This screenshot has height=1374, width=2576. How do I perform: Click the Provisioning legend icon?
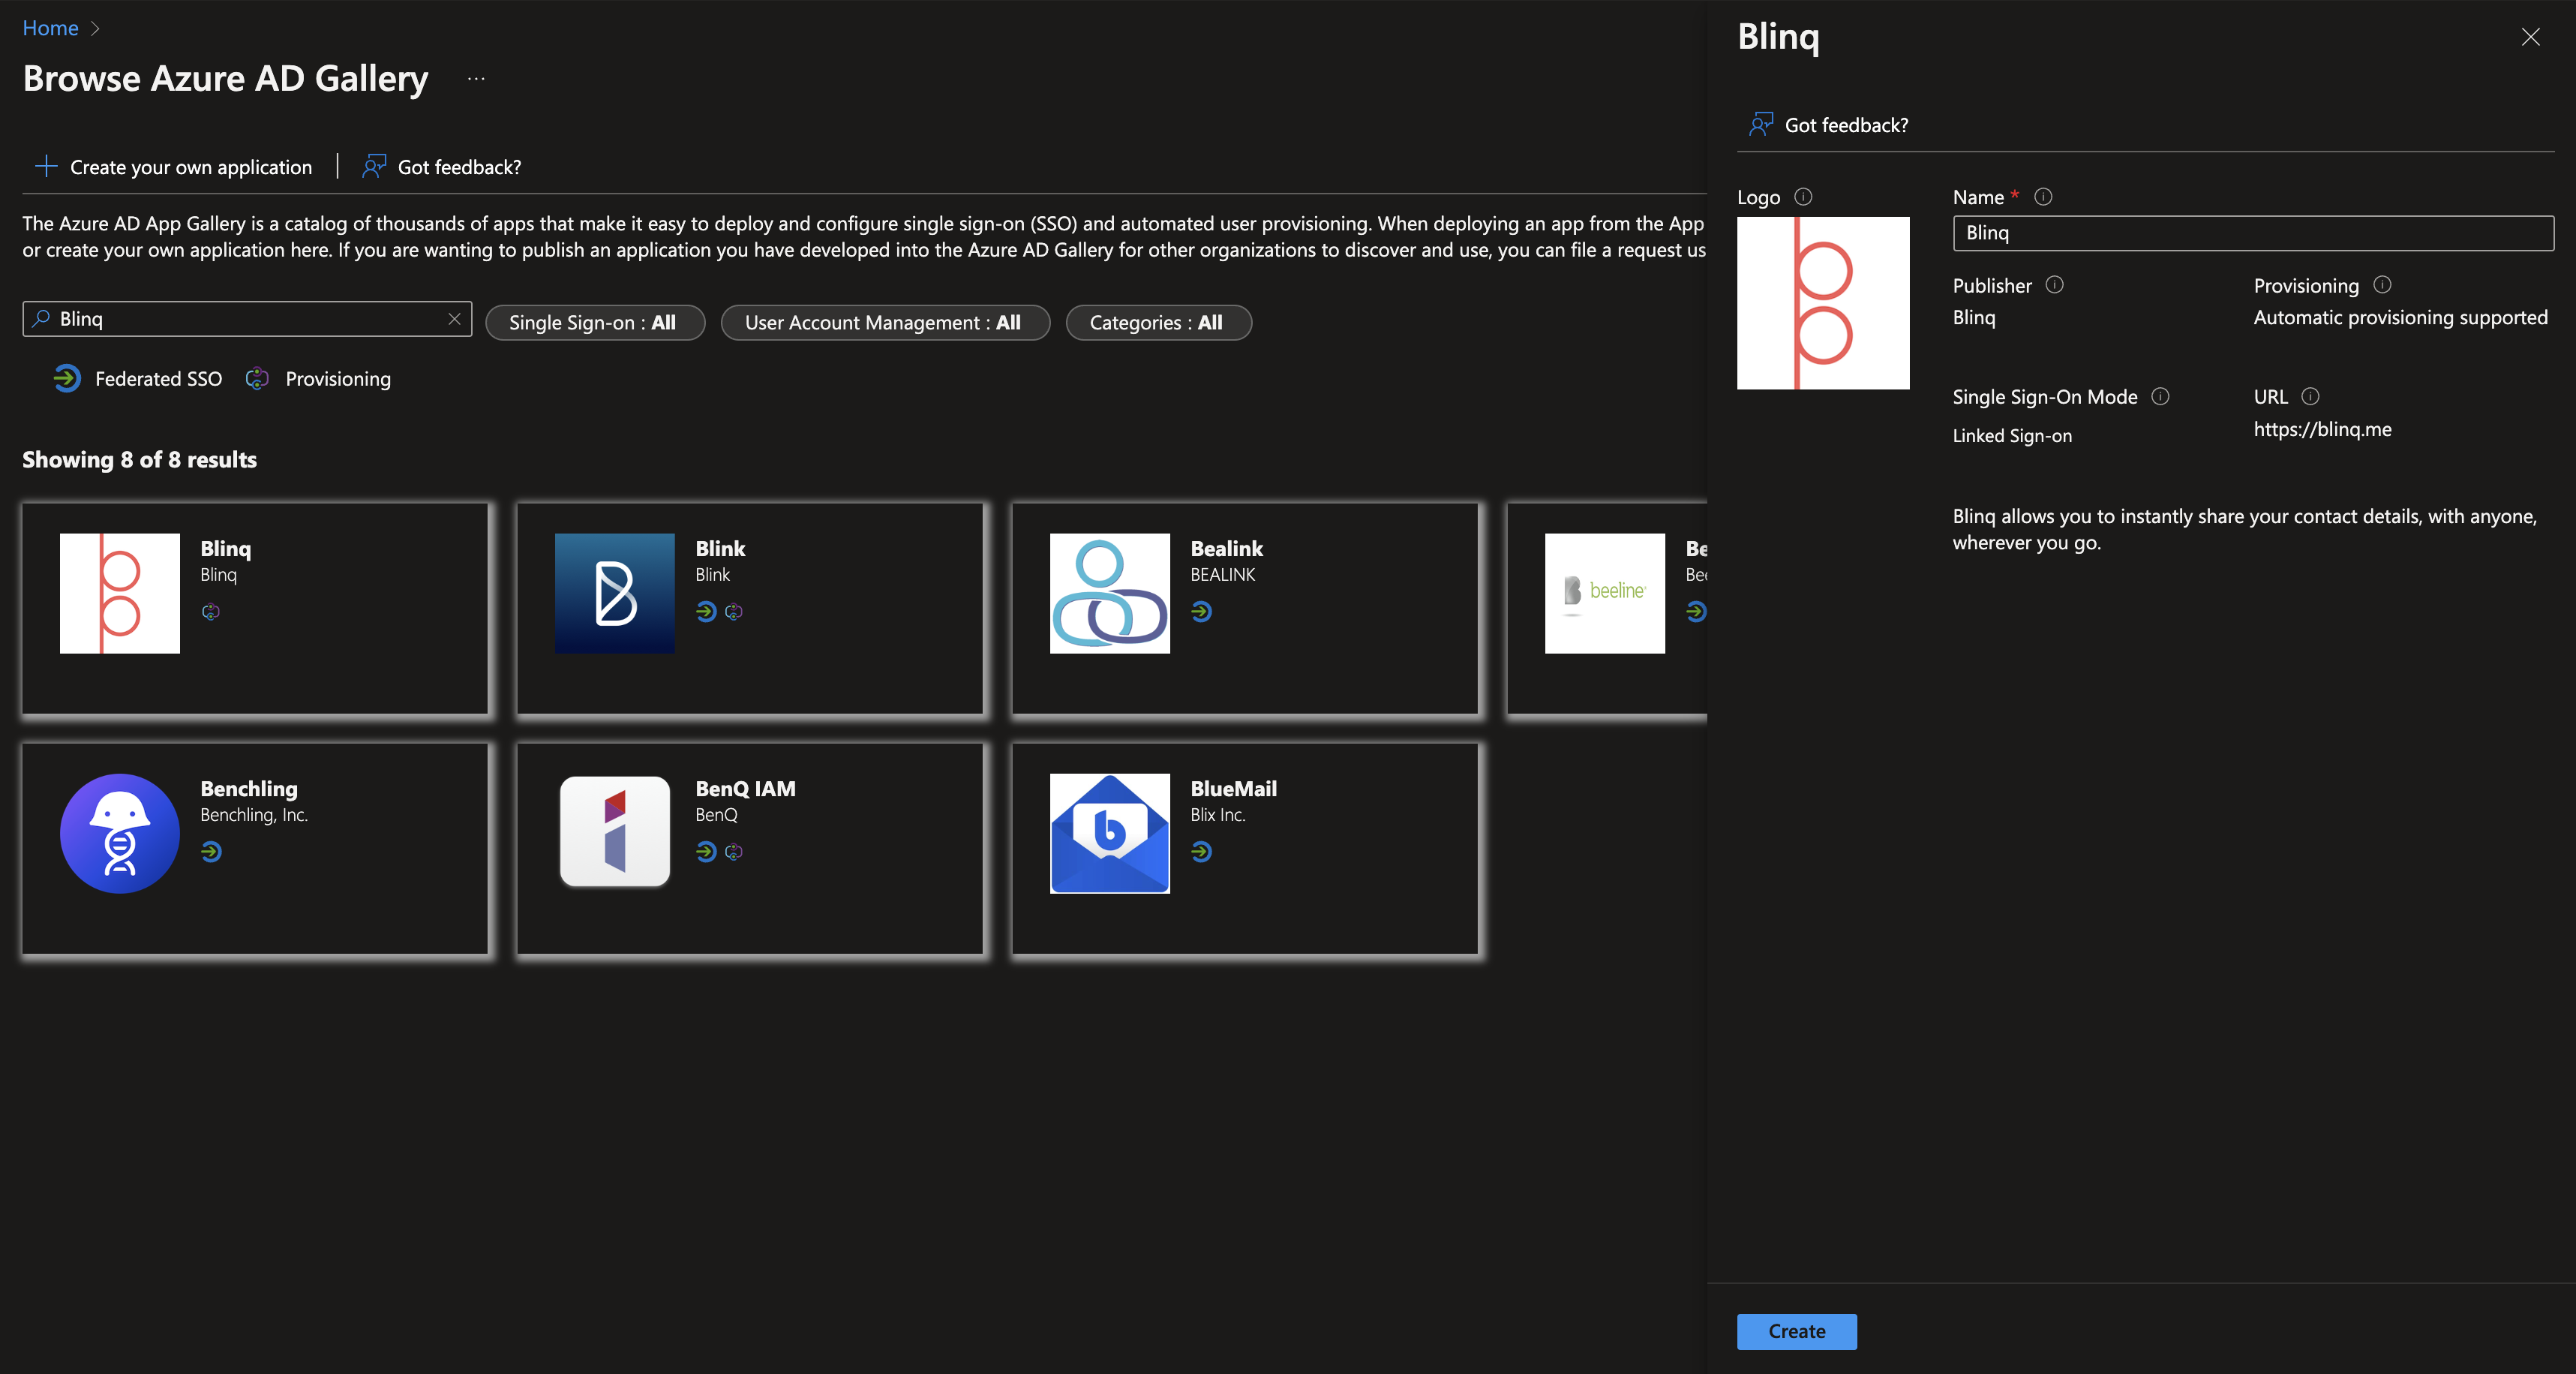[x=257, y=378]
